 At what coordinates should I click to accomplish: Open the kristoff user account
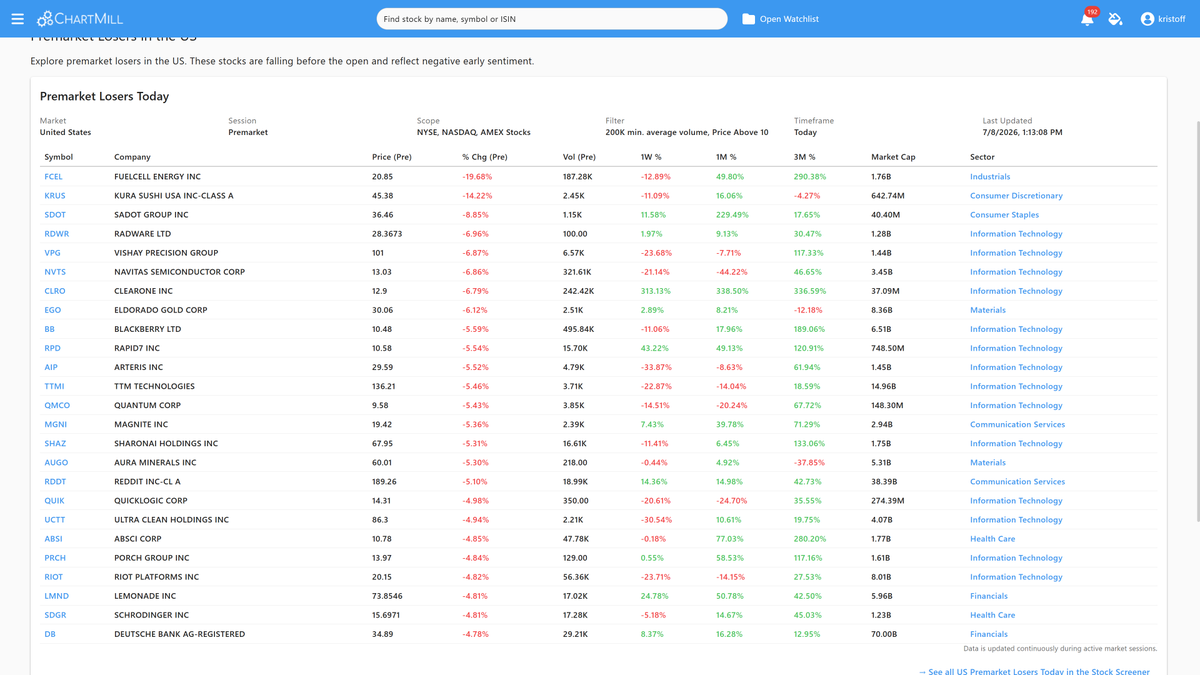(1163, 19)
